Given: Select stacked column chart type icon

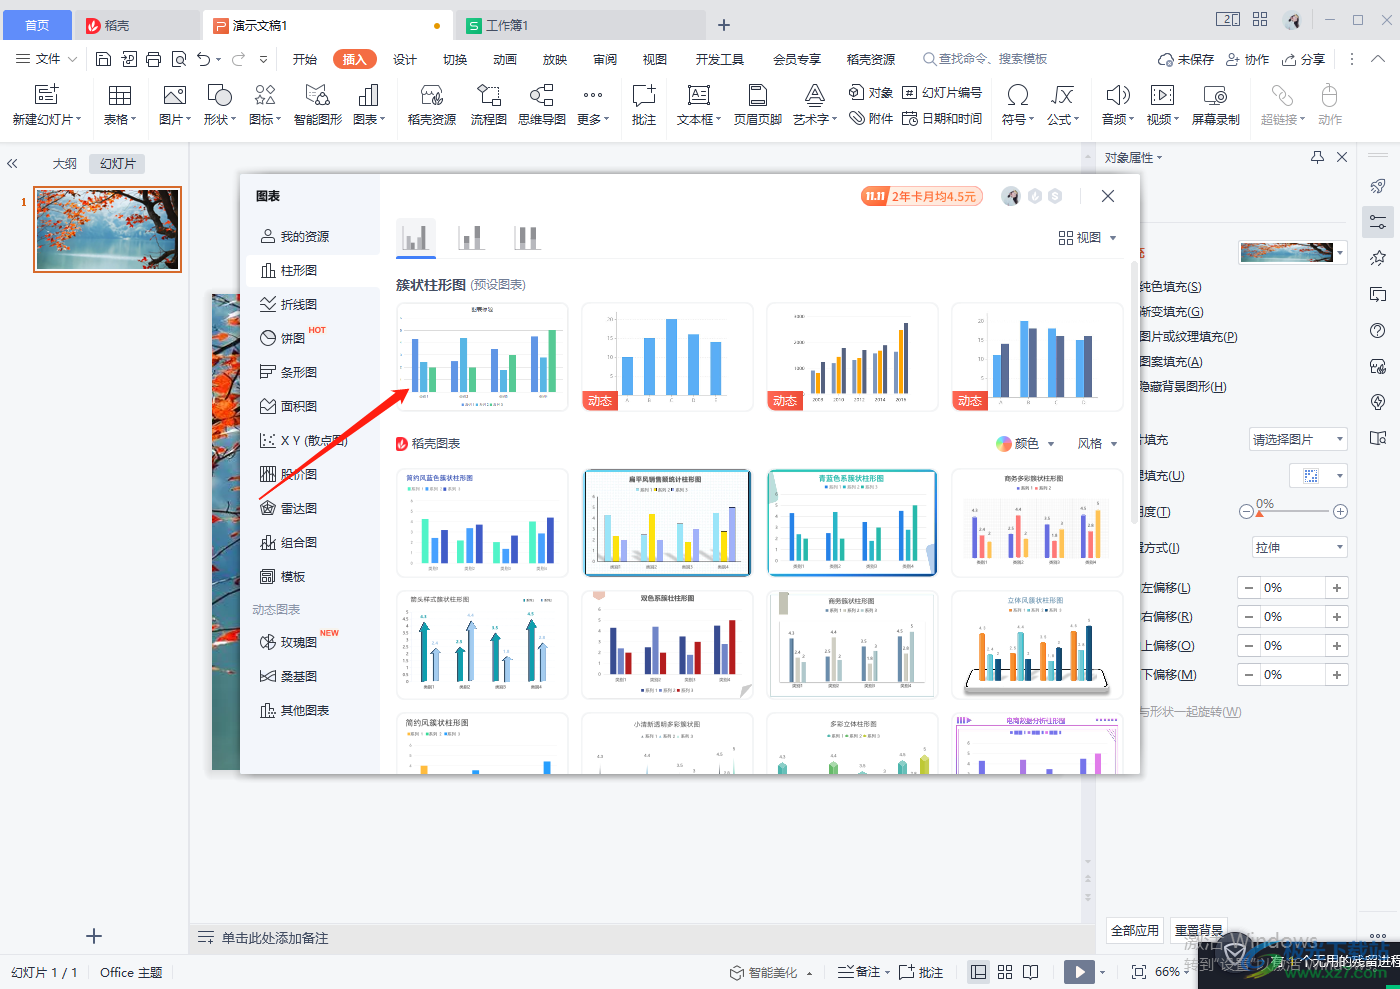Looking at the screenshot, I should (x=471, y=237).
